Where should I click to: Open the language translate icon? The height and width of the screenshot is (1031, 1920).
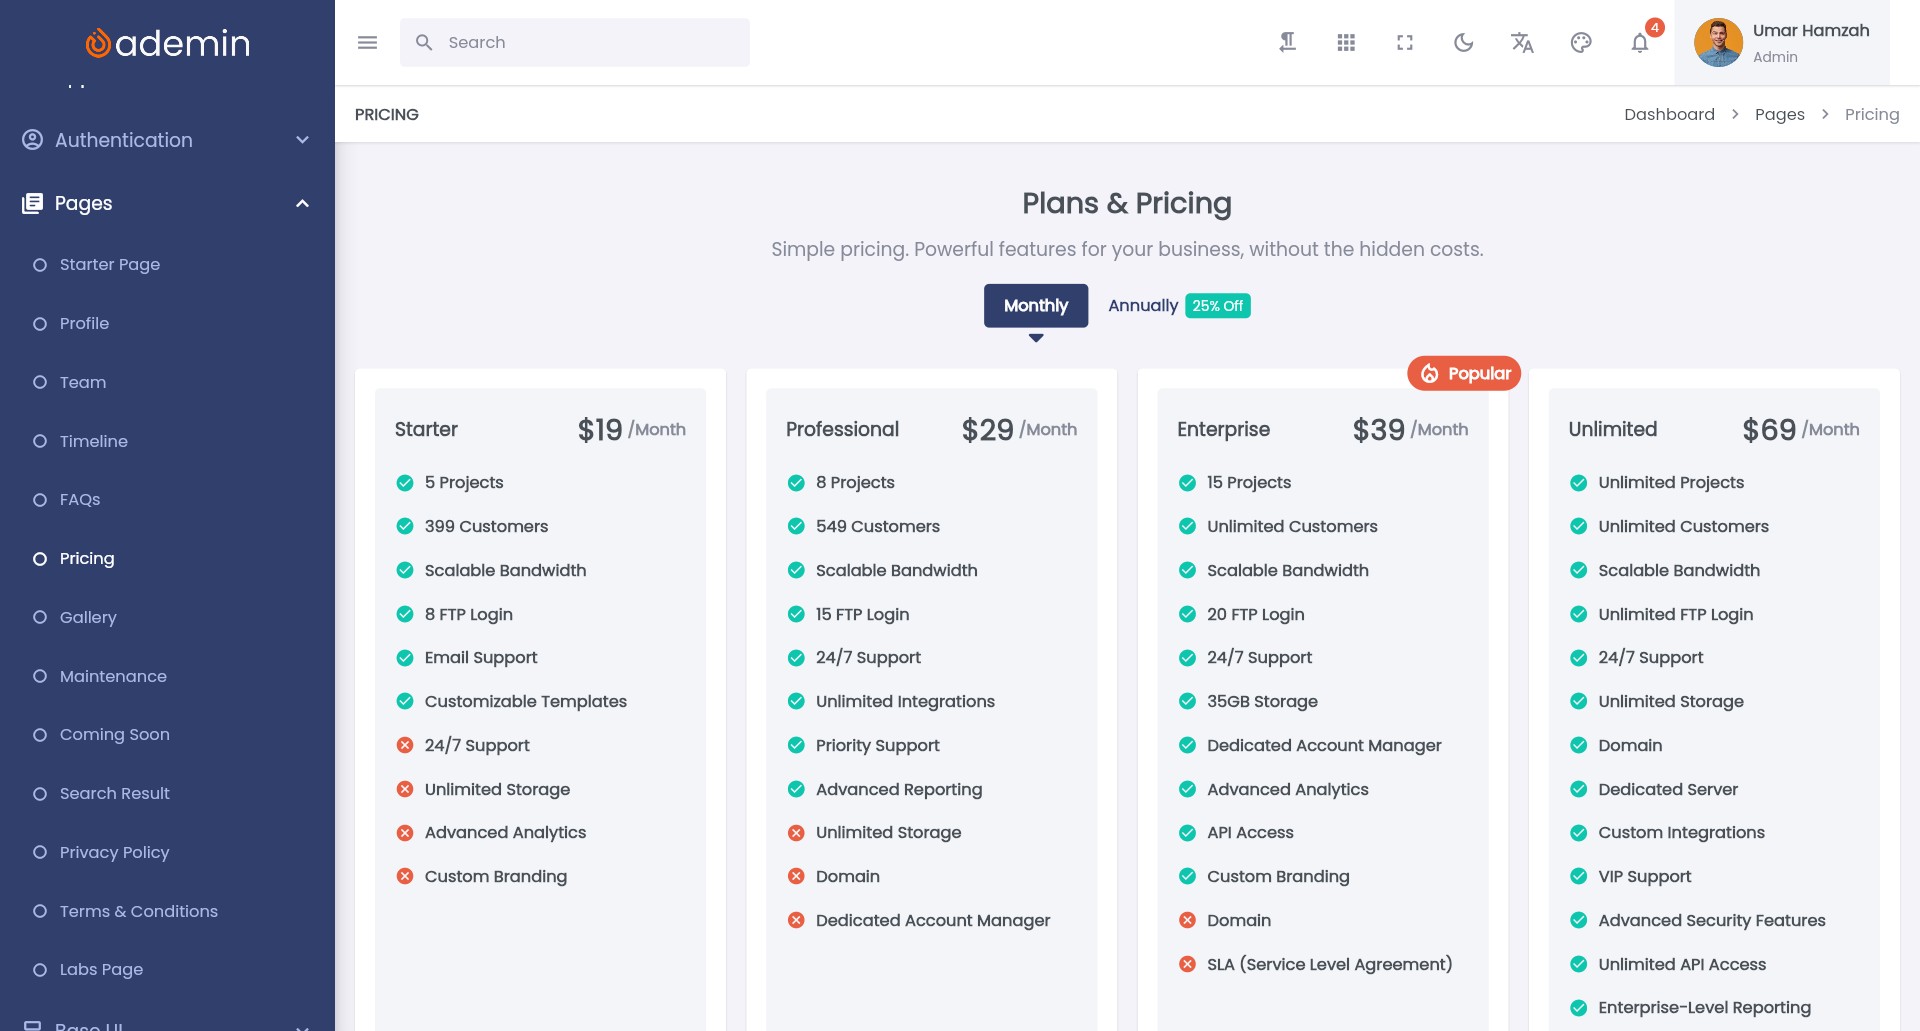1522,42
